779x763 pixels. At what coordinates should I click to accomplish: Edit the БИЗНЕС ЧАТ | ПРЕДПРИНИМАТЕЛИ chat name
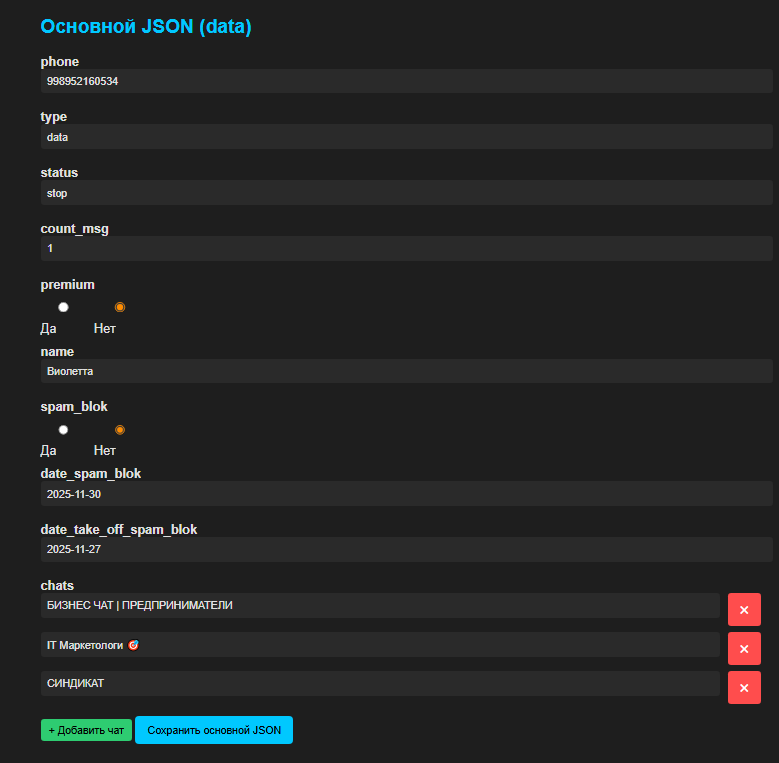click(380, 606)
